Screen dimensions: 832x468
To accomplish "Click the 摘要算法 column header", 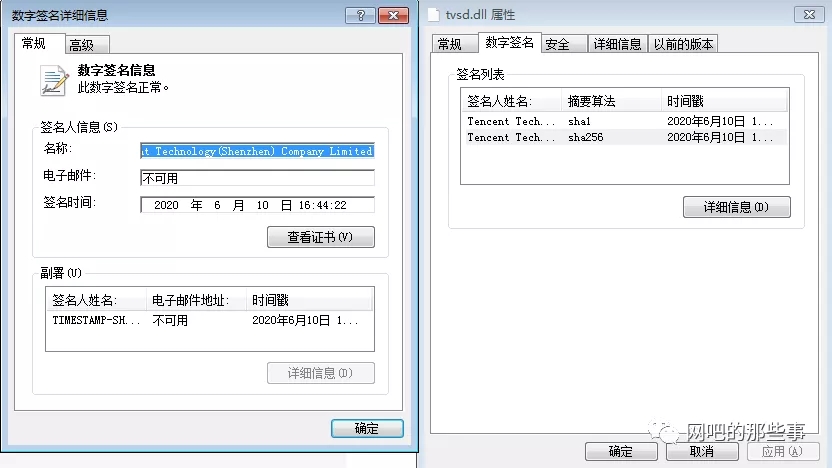I will [x=611, y=101].
